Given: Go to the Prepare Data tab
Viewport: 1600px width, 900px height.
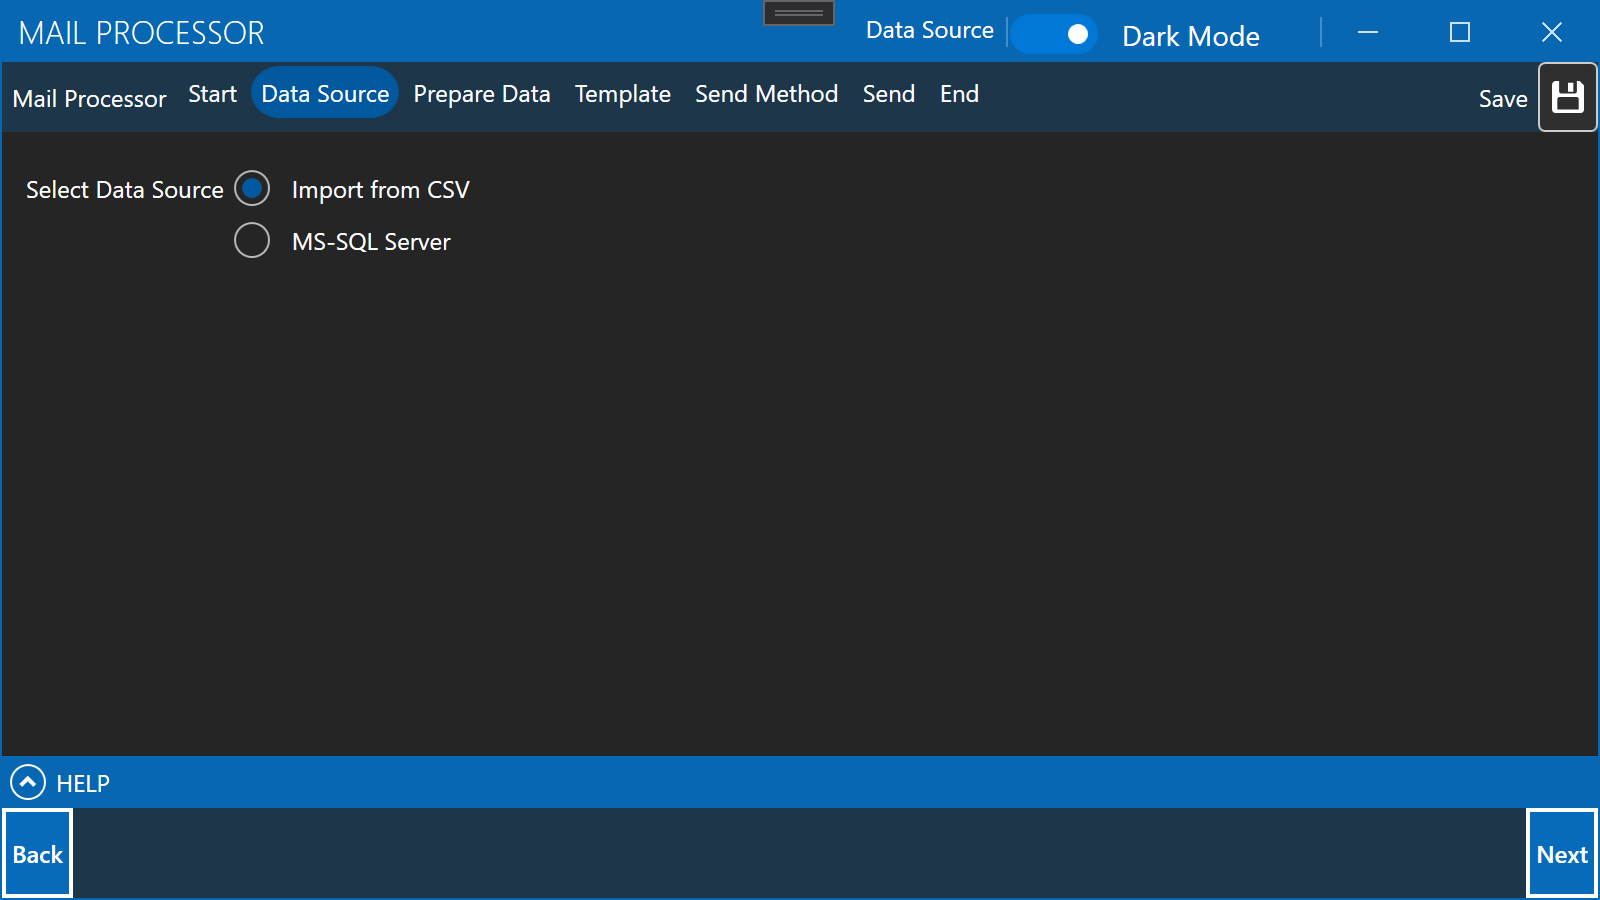Looking at the screenshot, I should (482, 93).
